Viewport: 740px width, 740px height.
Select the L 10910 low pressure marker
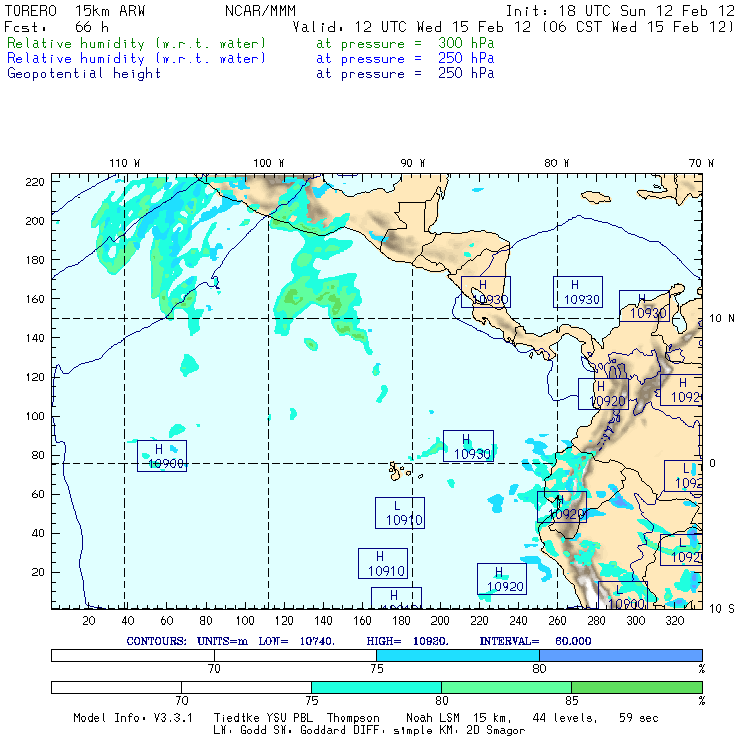tap(400, 513)
